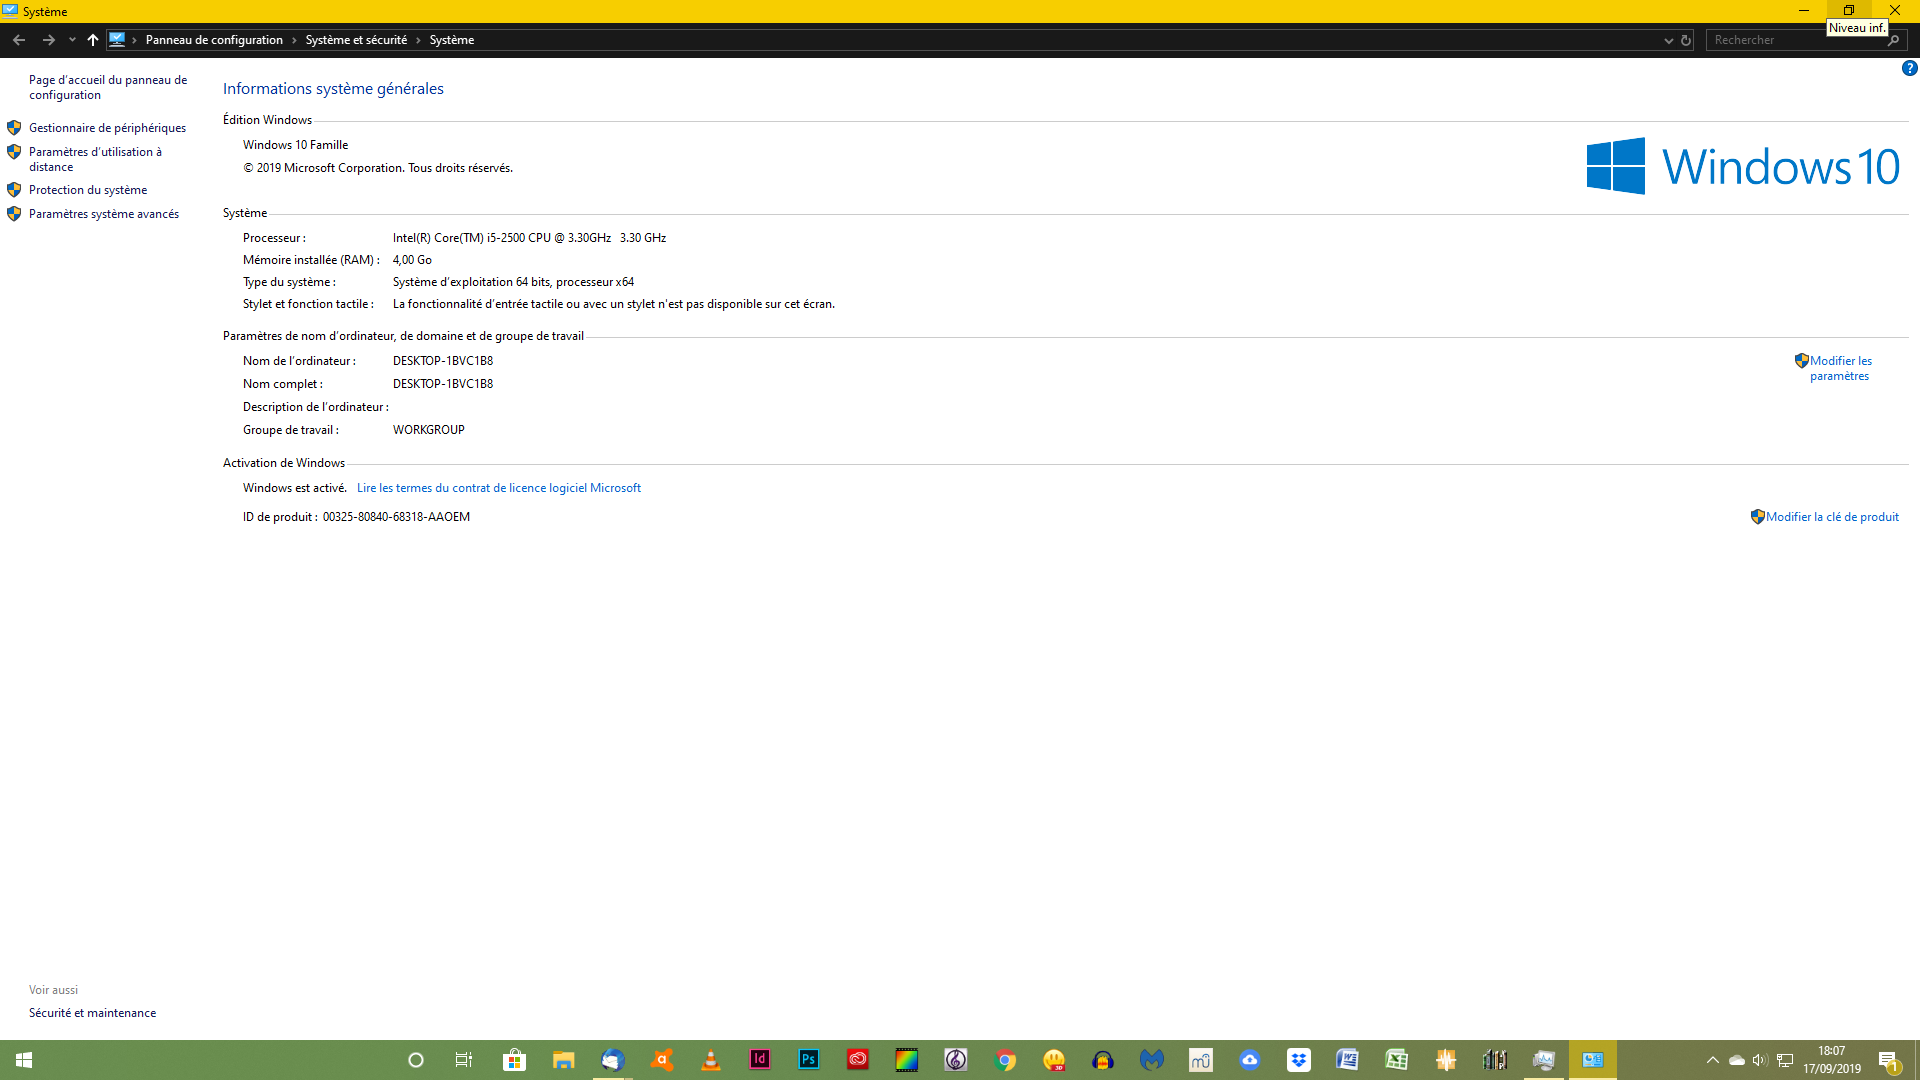Image resolution: width=1920 pixels, height=1080 pixels.
Task: Select the WORKGROUP value text
Action: pos(429,430)
